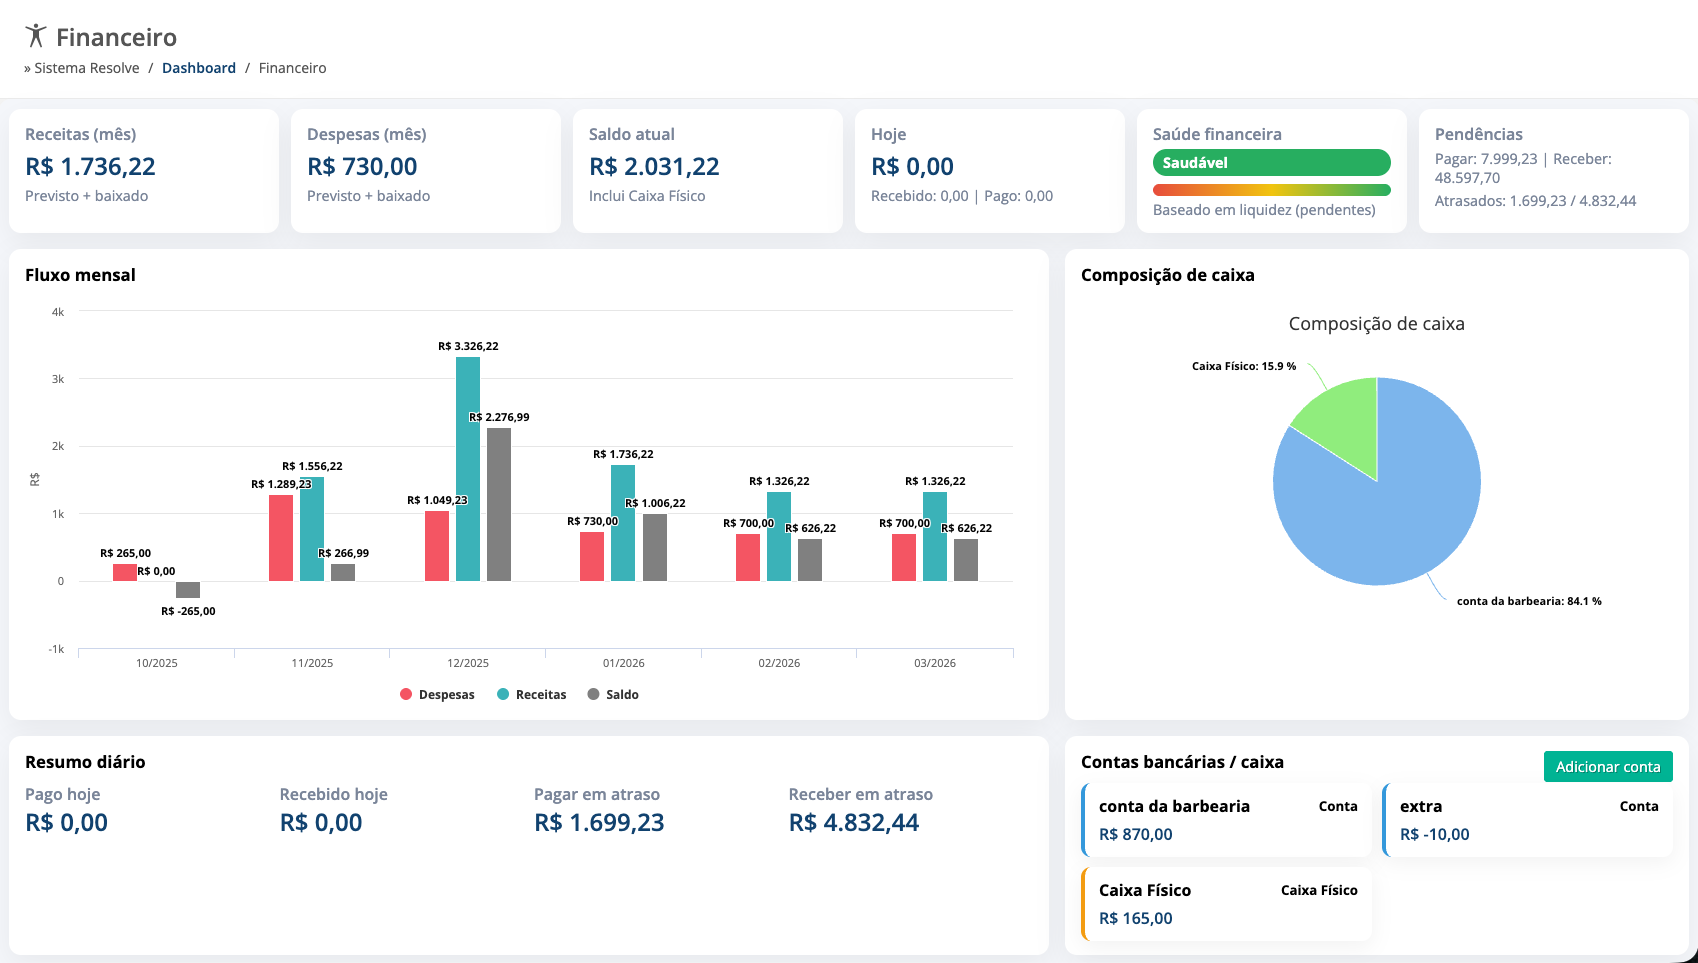Open the Dashboard breadcrumb link
This screenshot has width=1698, height=963.
pos(198,67)
